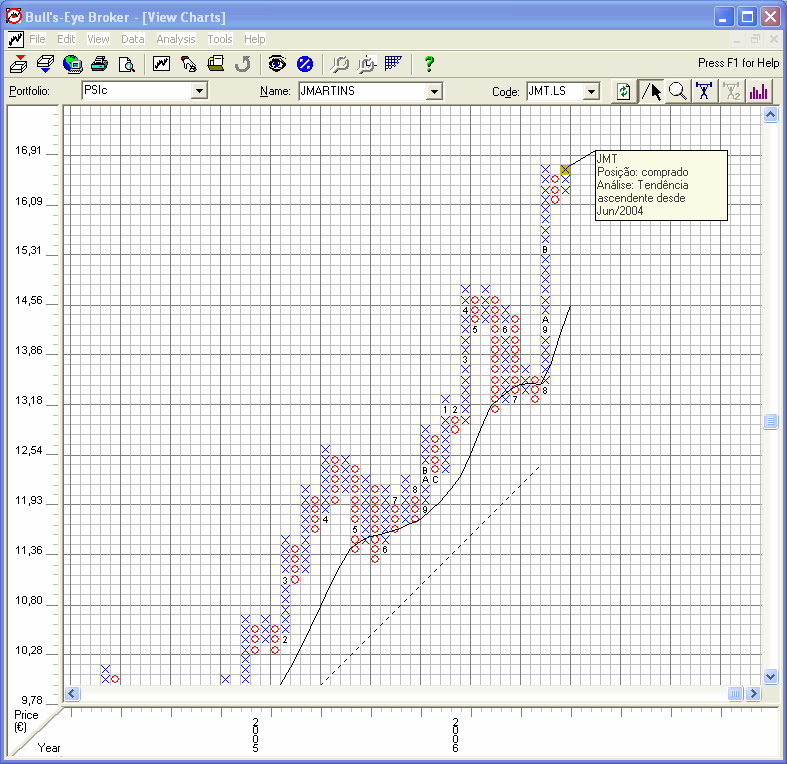This screenshot has width=787, height=764.
Task: Click the purple bar chart volume icon
Action: (759, 91)
